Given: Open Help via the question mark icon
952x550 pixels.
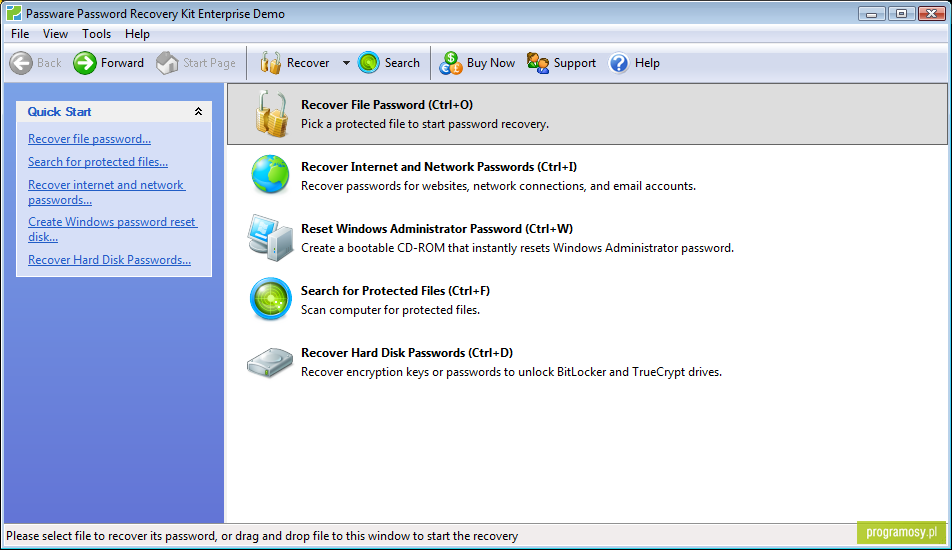Looking at the screenshot, I should tap(619, 63).
